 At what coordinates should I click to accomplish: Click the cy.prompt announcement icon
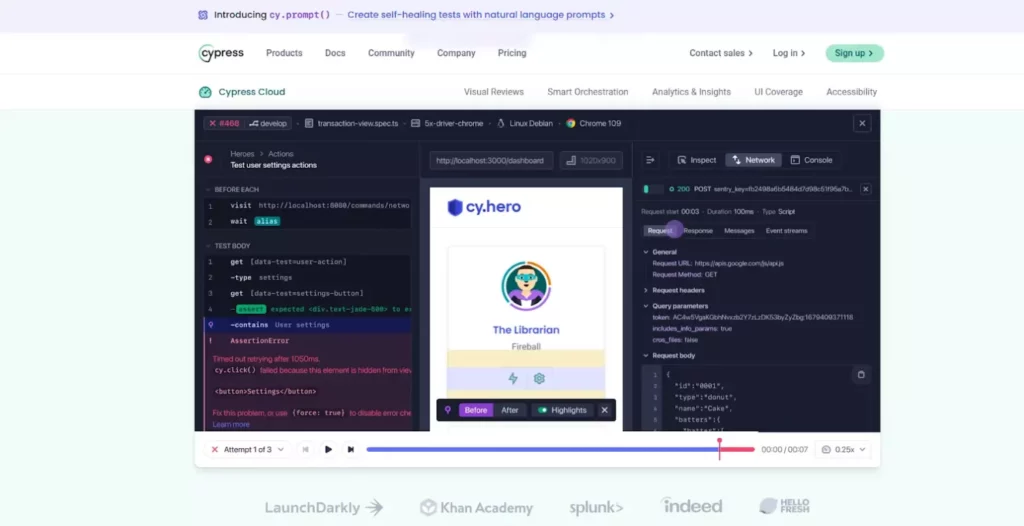point(203,15)
